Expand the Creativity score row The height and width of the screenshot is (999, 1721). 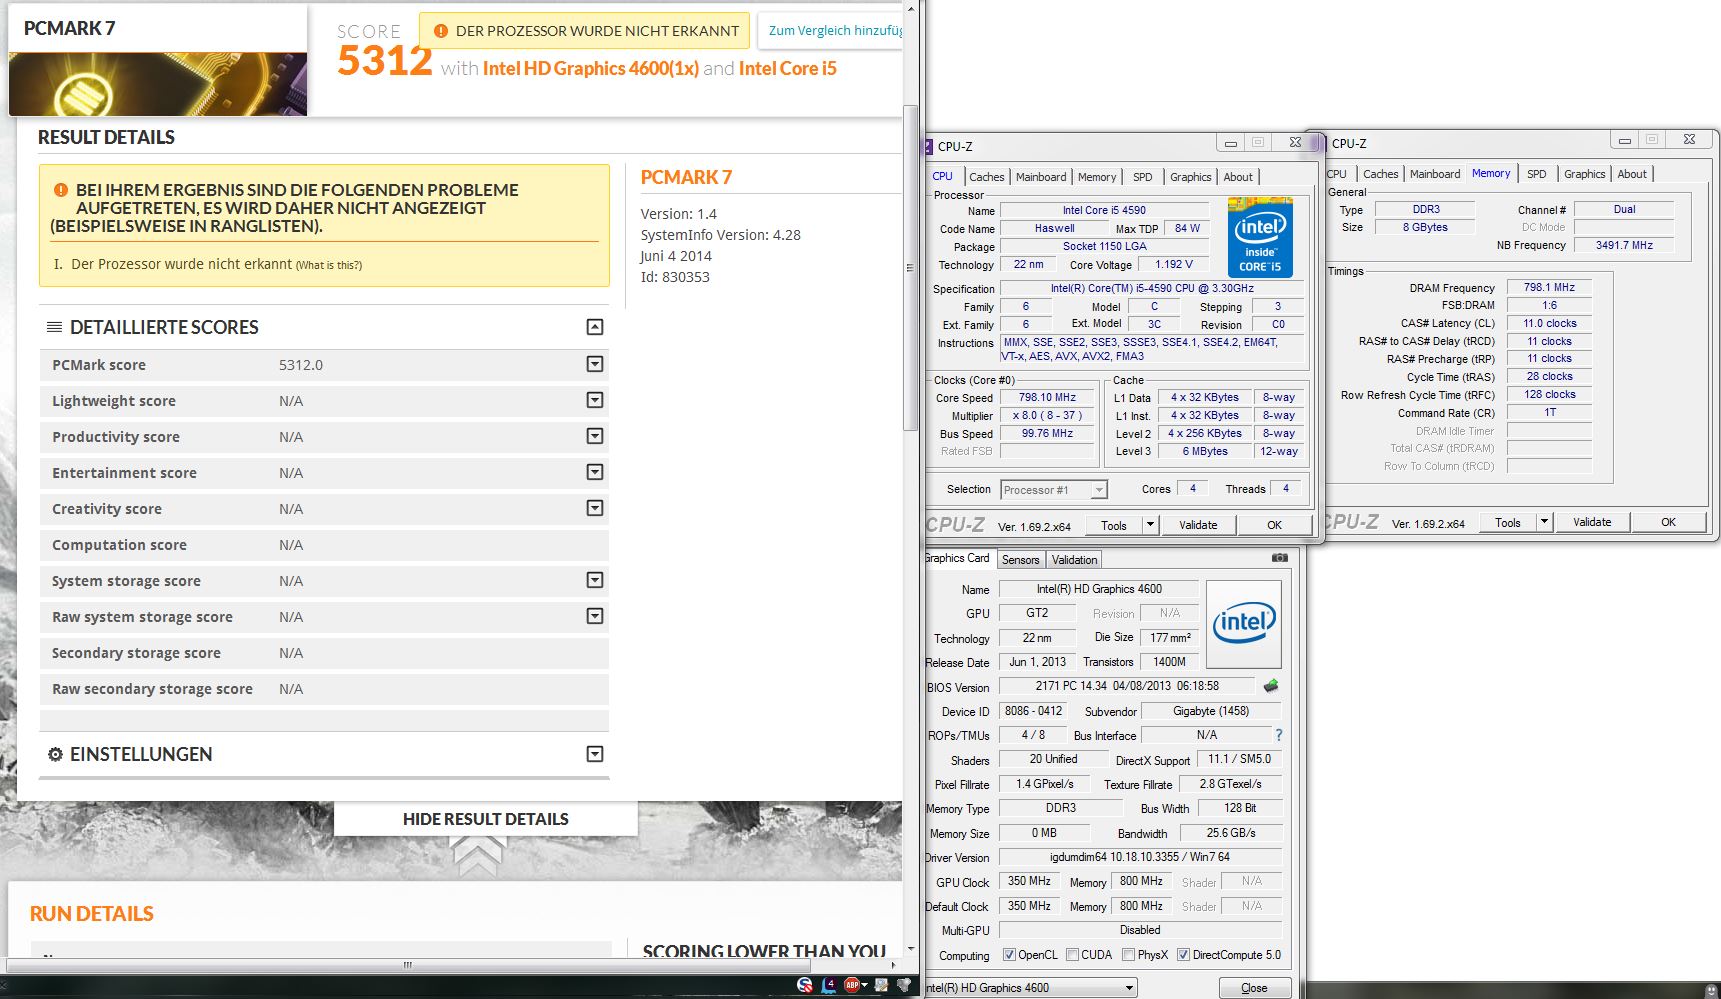point(595,508)
